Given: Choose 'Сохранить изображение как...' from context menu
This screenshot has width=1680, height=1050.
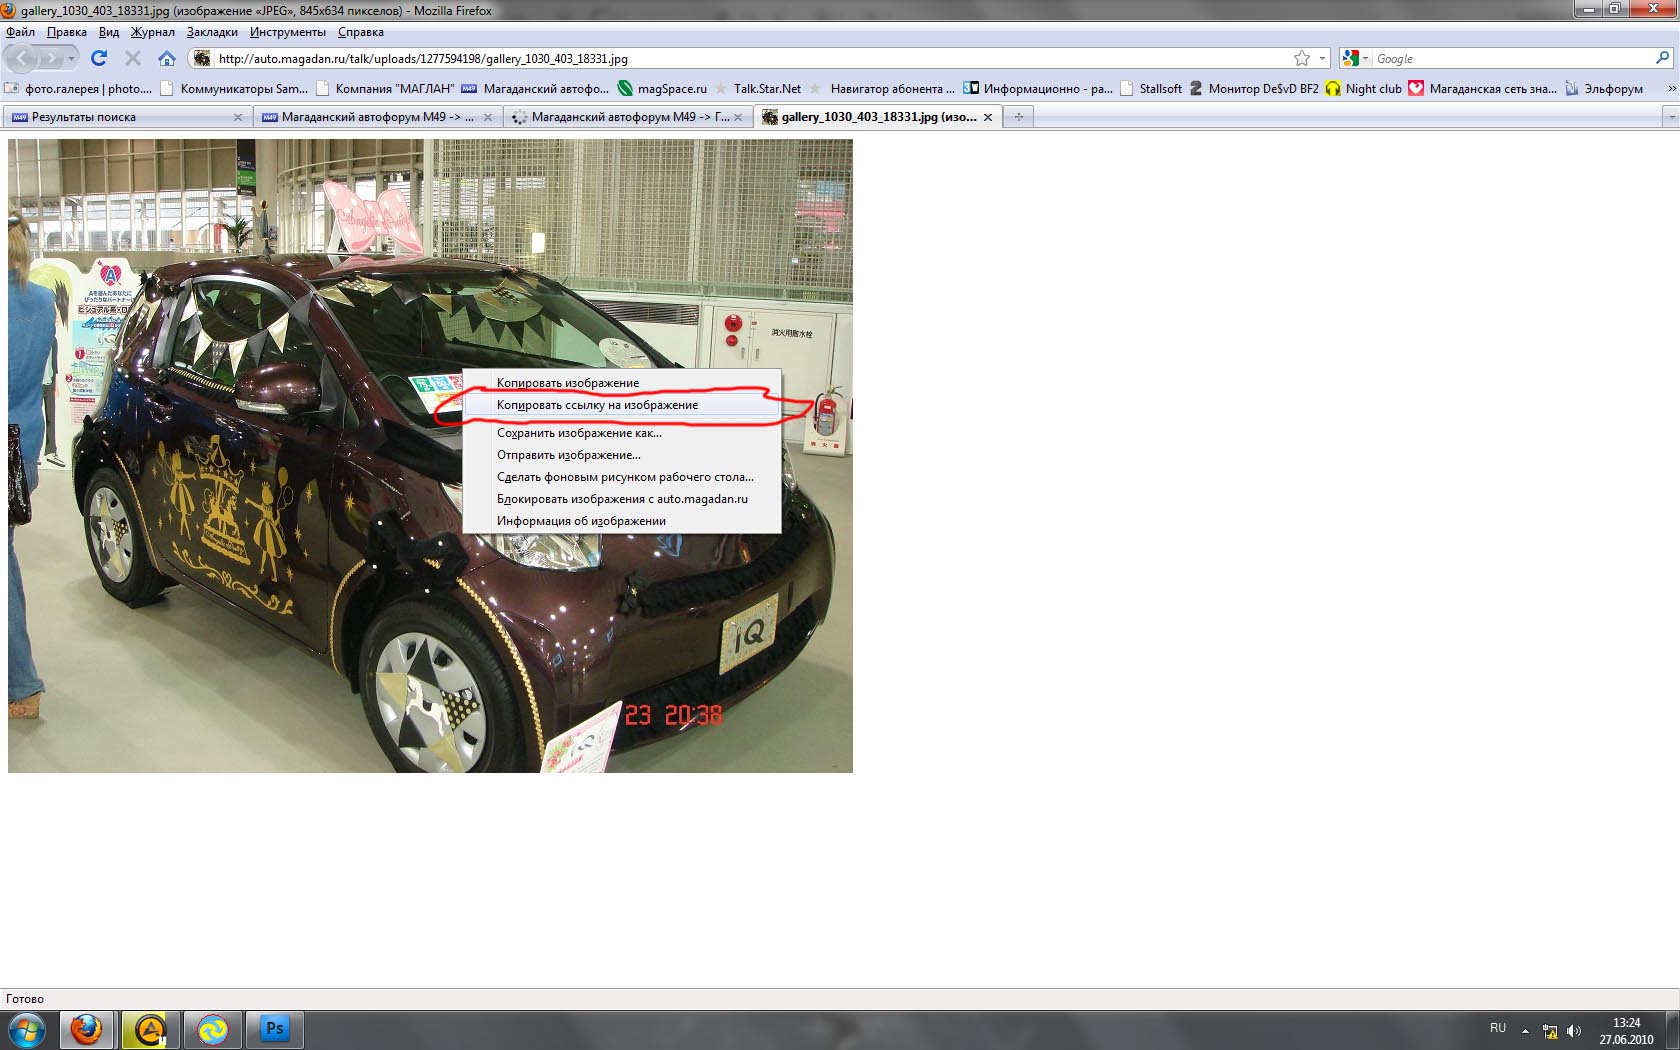Looking at the screenshot, I should [x=579, y=433].
